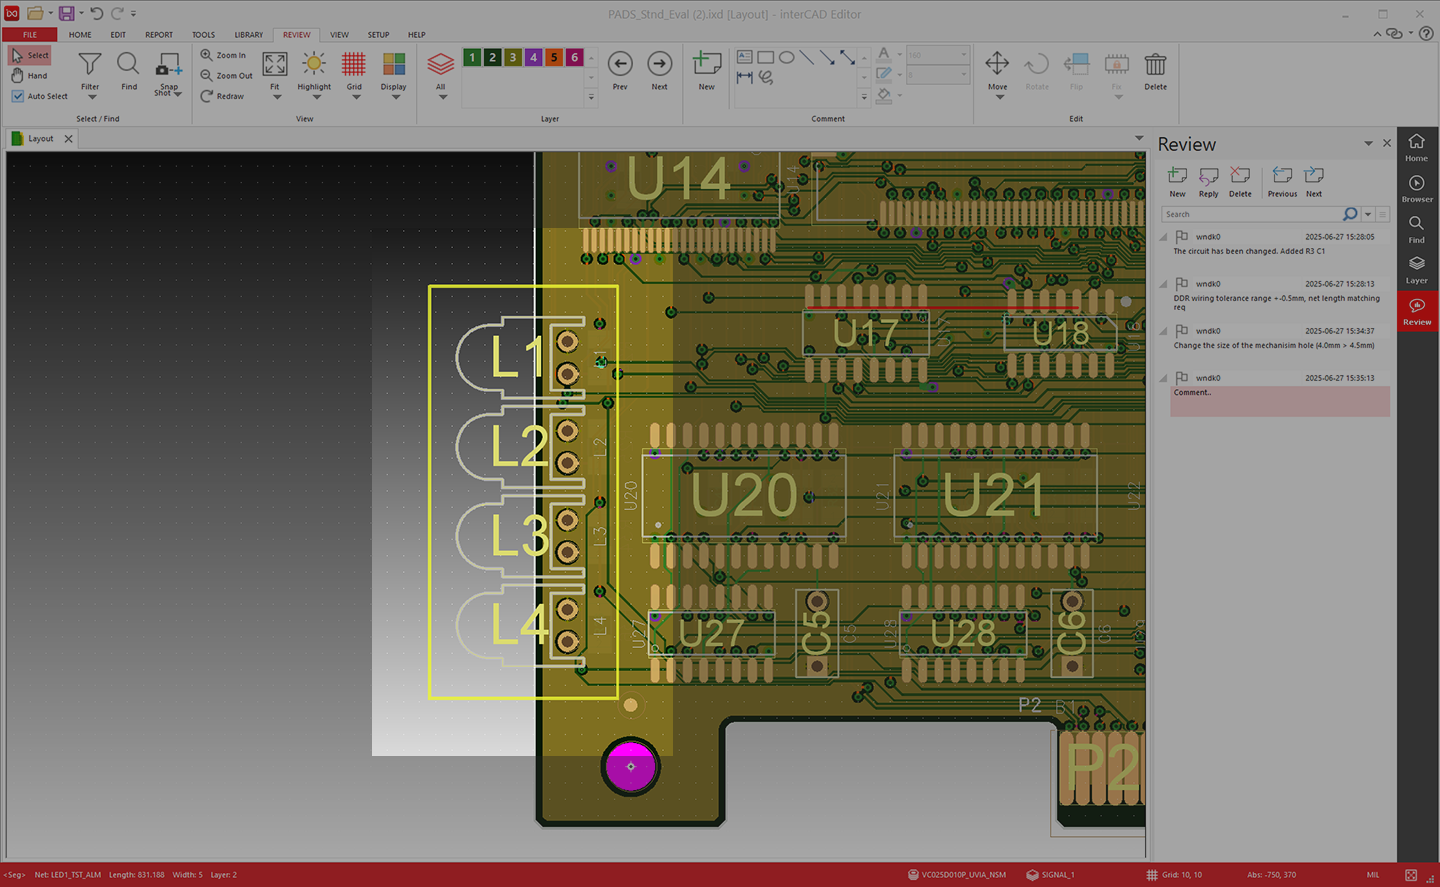Image resolution: width=1440 pixels, height=887 pixels.
Task: Select layer 4 purple swatch
Action: (534, 58)
